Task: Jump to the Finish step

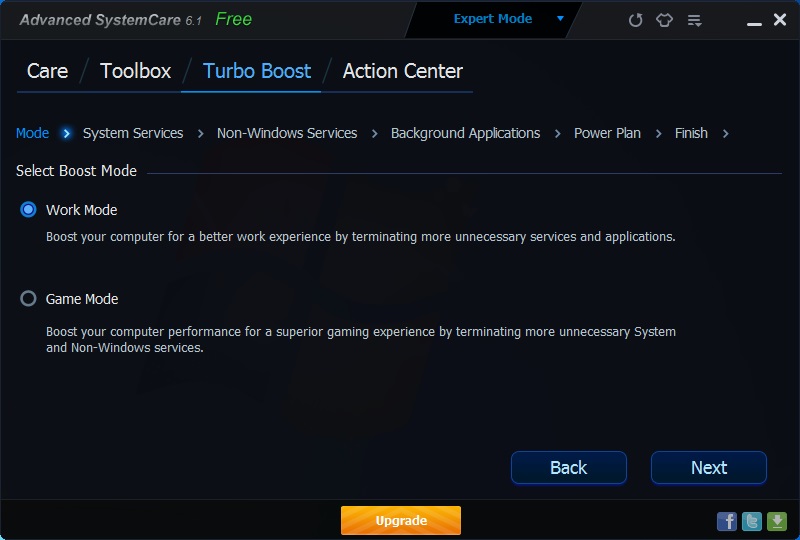Action: pyautogui.click(x=691, y=133)
